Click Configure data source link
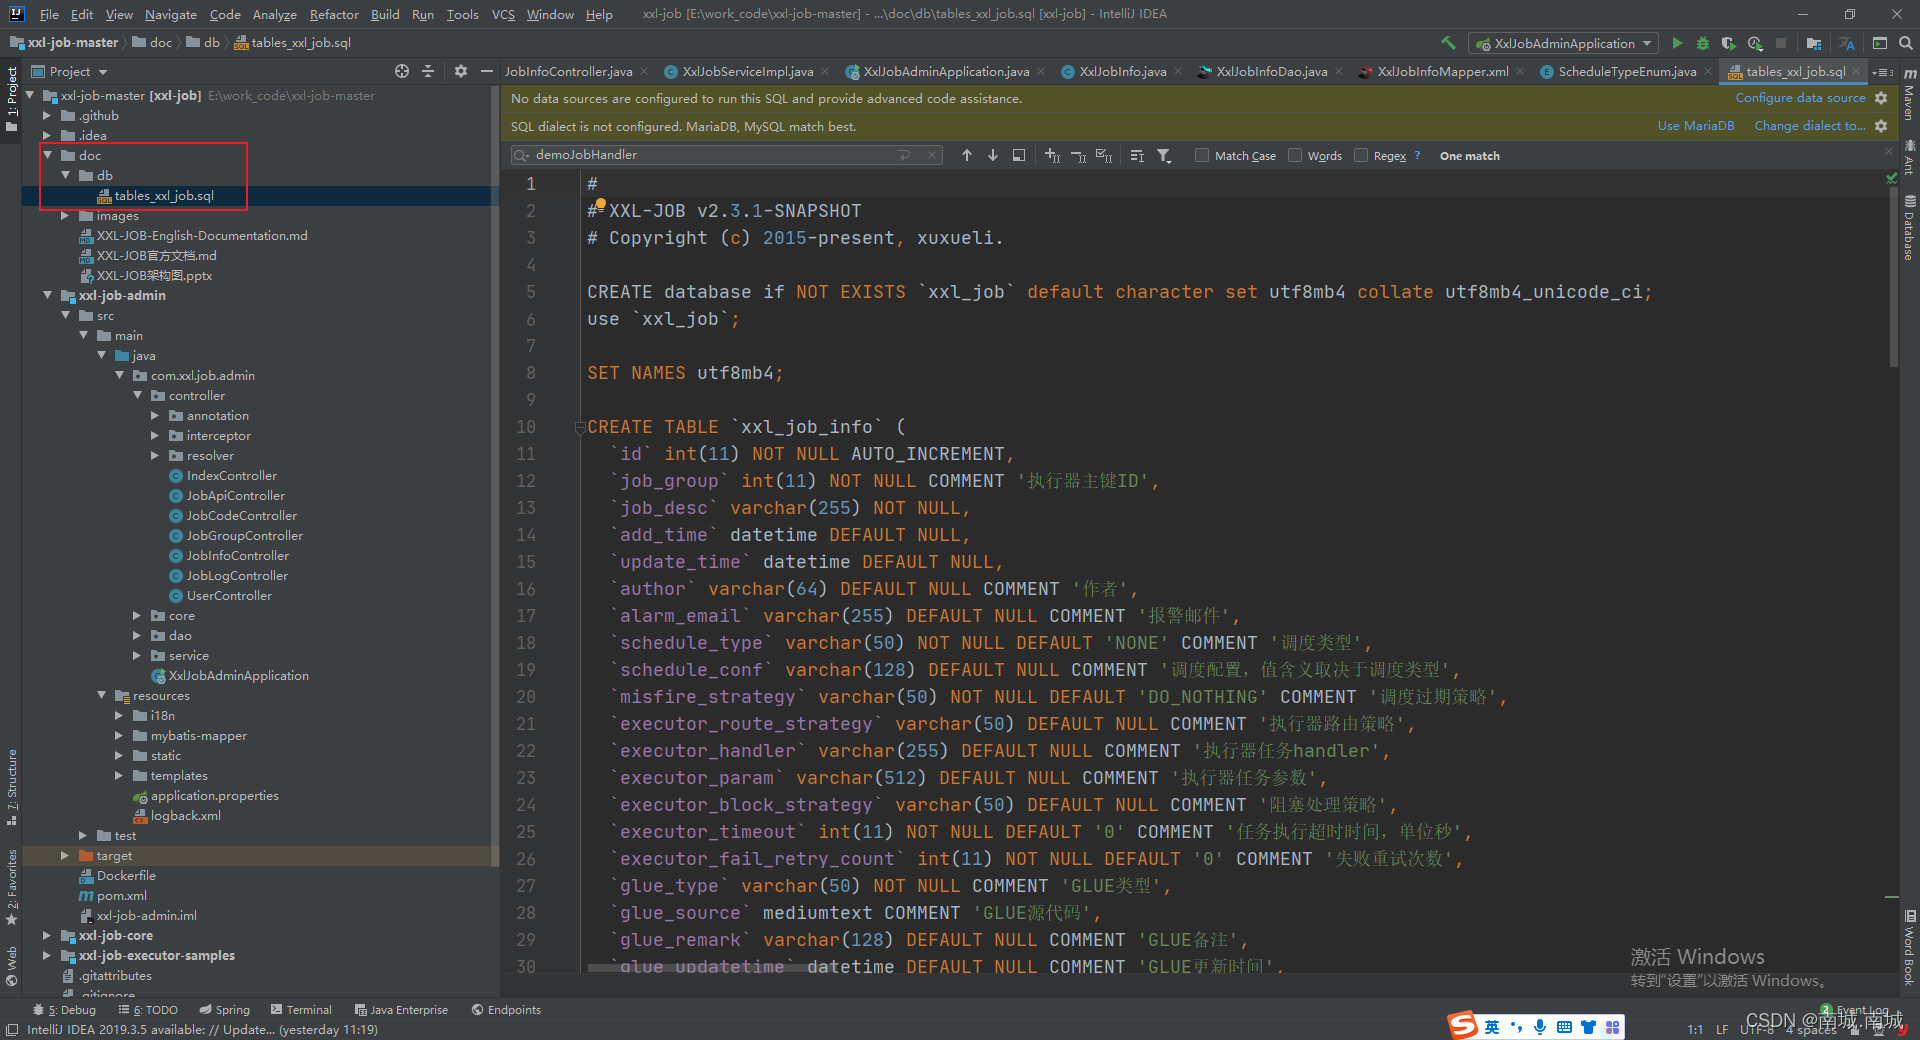The image size is (1920, 1040). (1800, 98)
